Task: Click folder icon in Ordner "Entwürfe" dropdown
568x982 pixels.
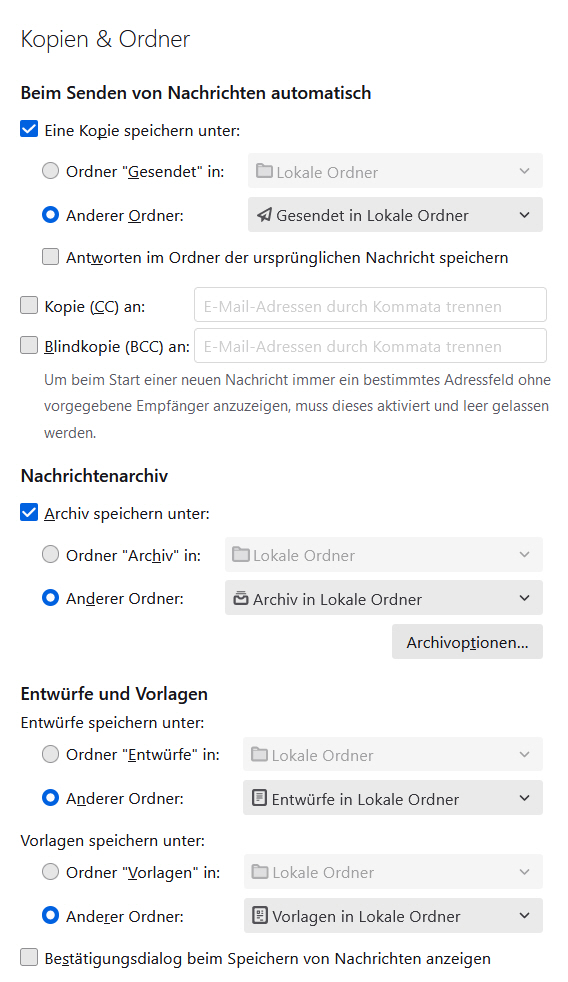Action: coord(259,755)
